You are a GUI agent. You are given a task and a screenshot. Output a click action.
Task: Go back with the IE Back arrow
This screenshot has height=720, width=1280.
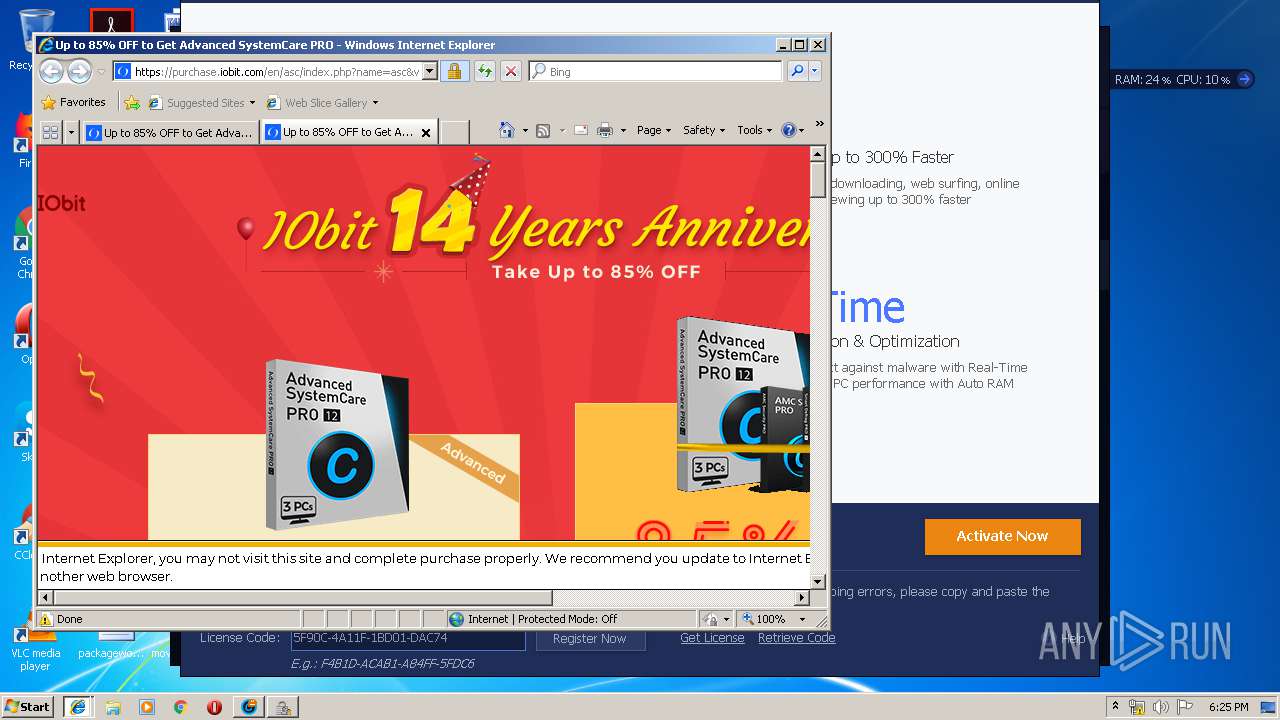52,71
